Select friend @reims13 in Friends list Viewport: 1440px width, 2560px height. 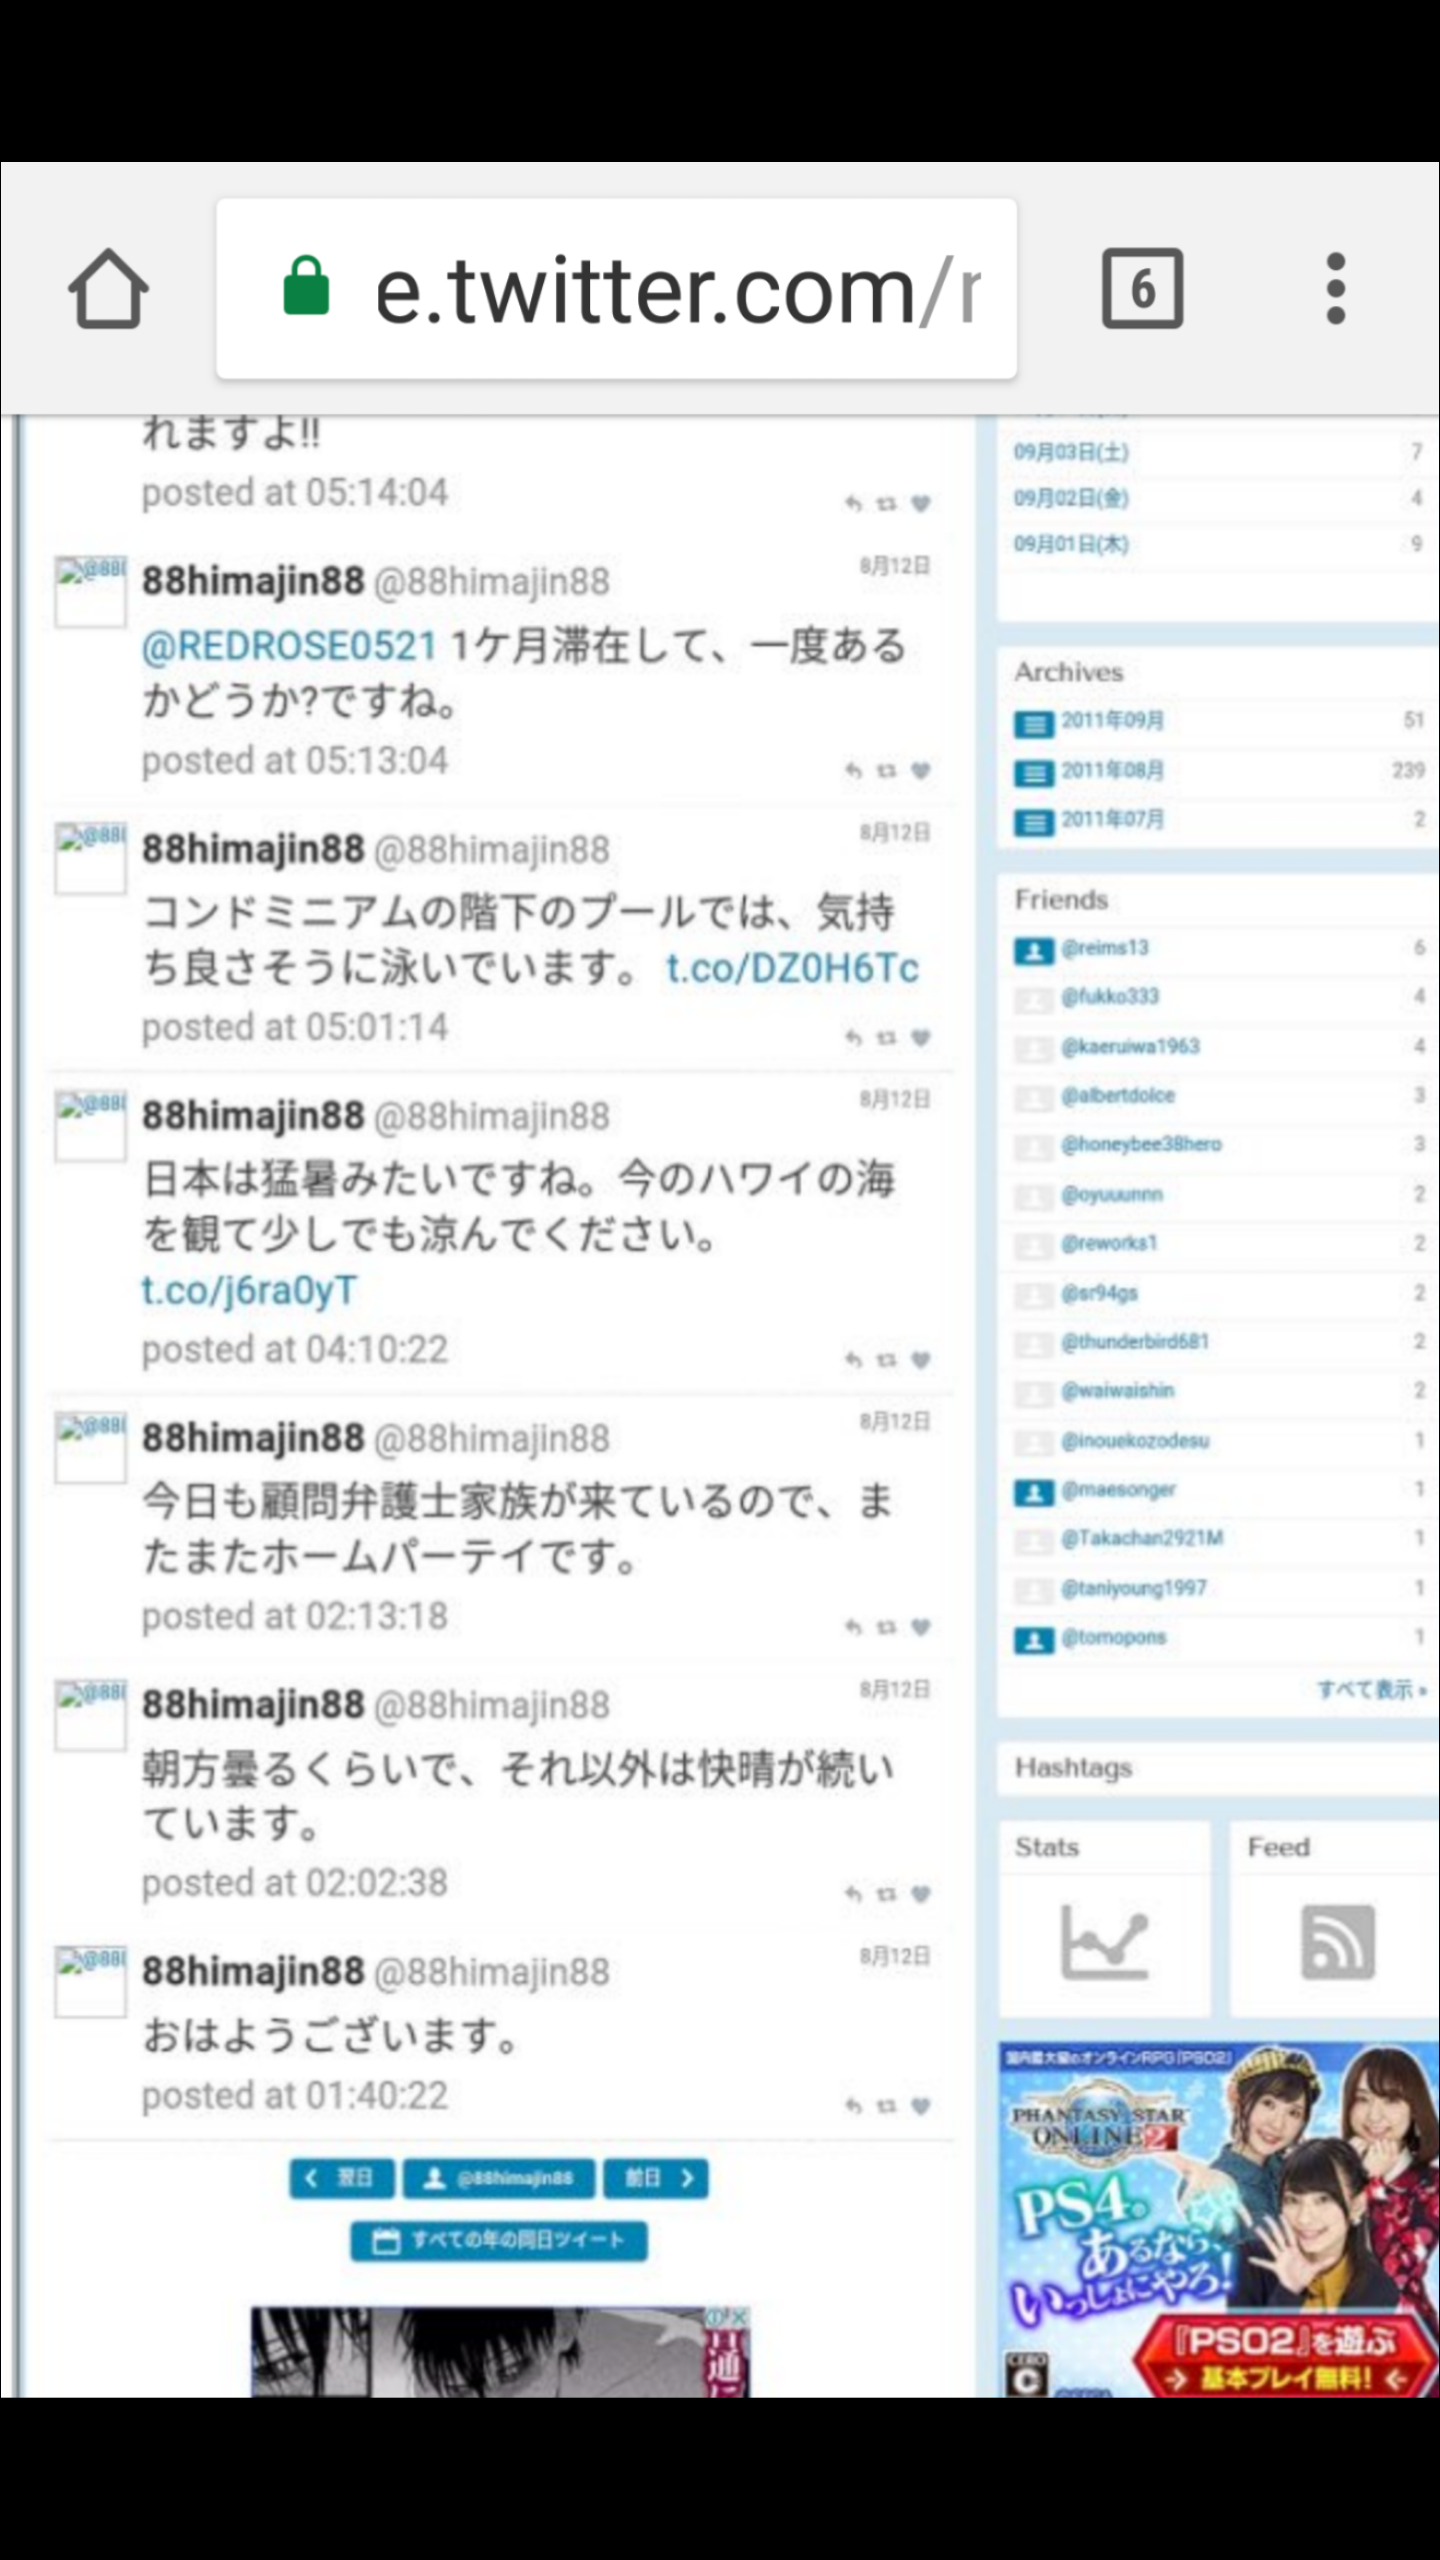tap(1219, 948)
